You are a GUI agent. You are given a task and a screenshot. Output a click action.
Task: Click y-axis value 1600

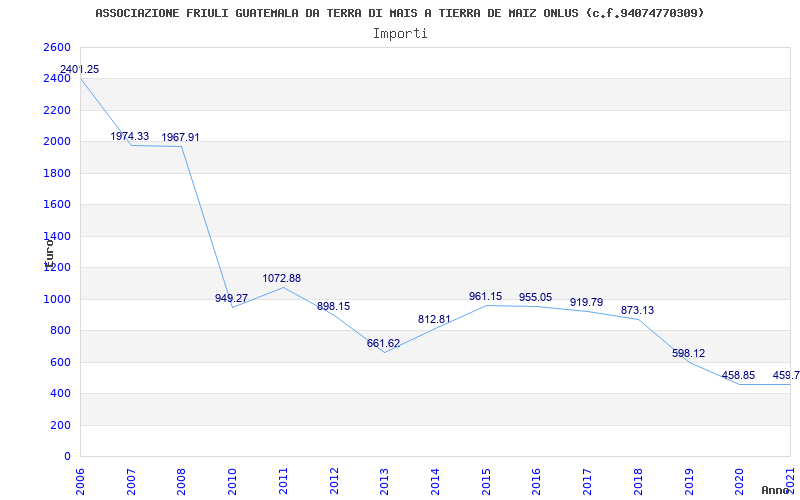[x=57, y=205]
